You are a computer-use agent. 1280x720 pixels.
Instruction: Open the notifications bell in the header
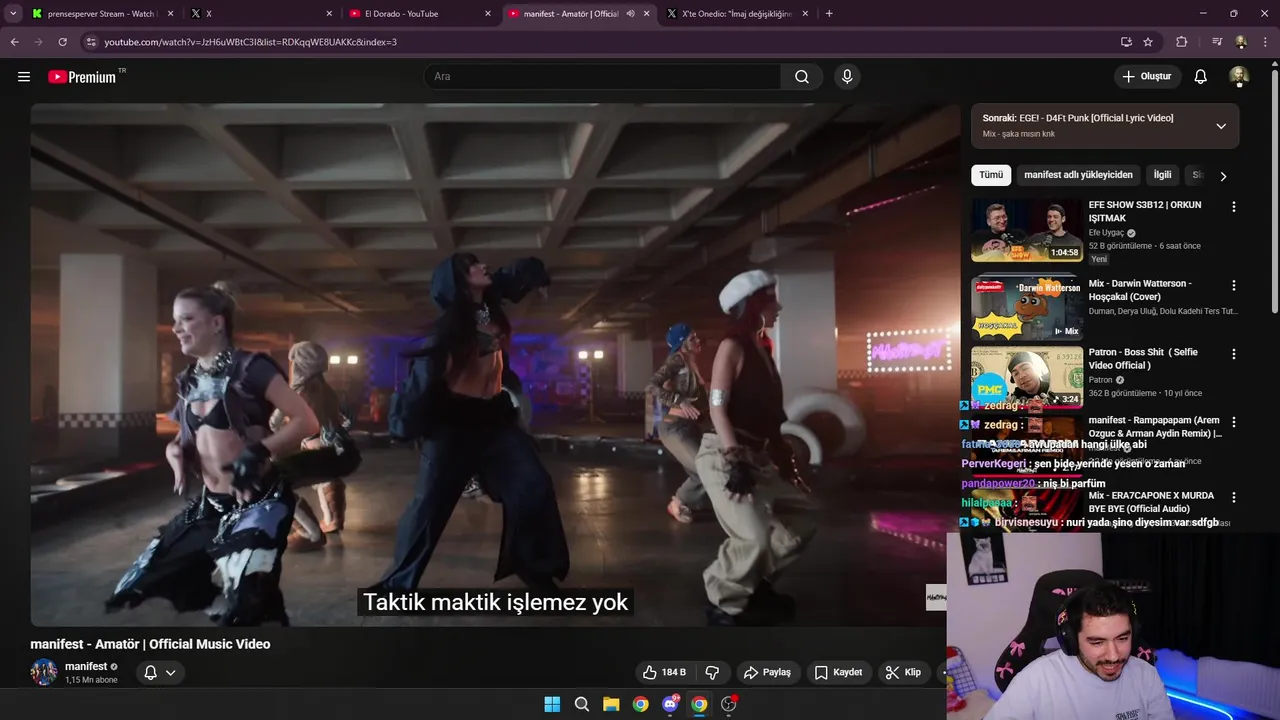click(1201, 77)
